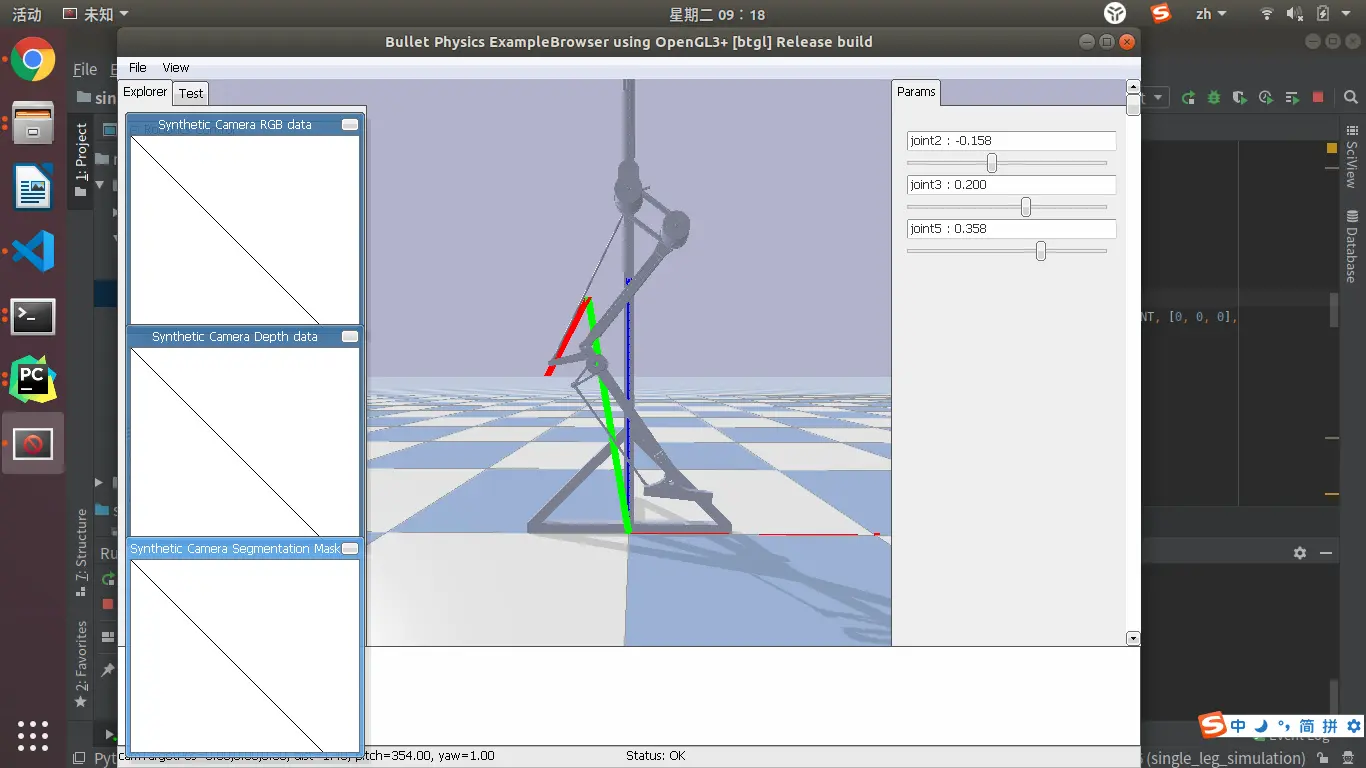The width and height of the screenshot is (1366, 768).
Task: Toggle Synthetic Camera Depth data panel button
Action: [350, 337]
